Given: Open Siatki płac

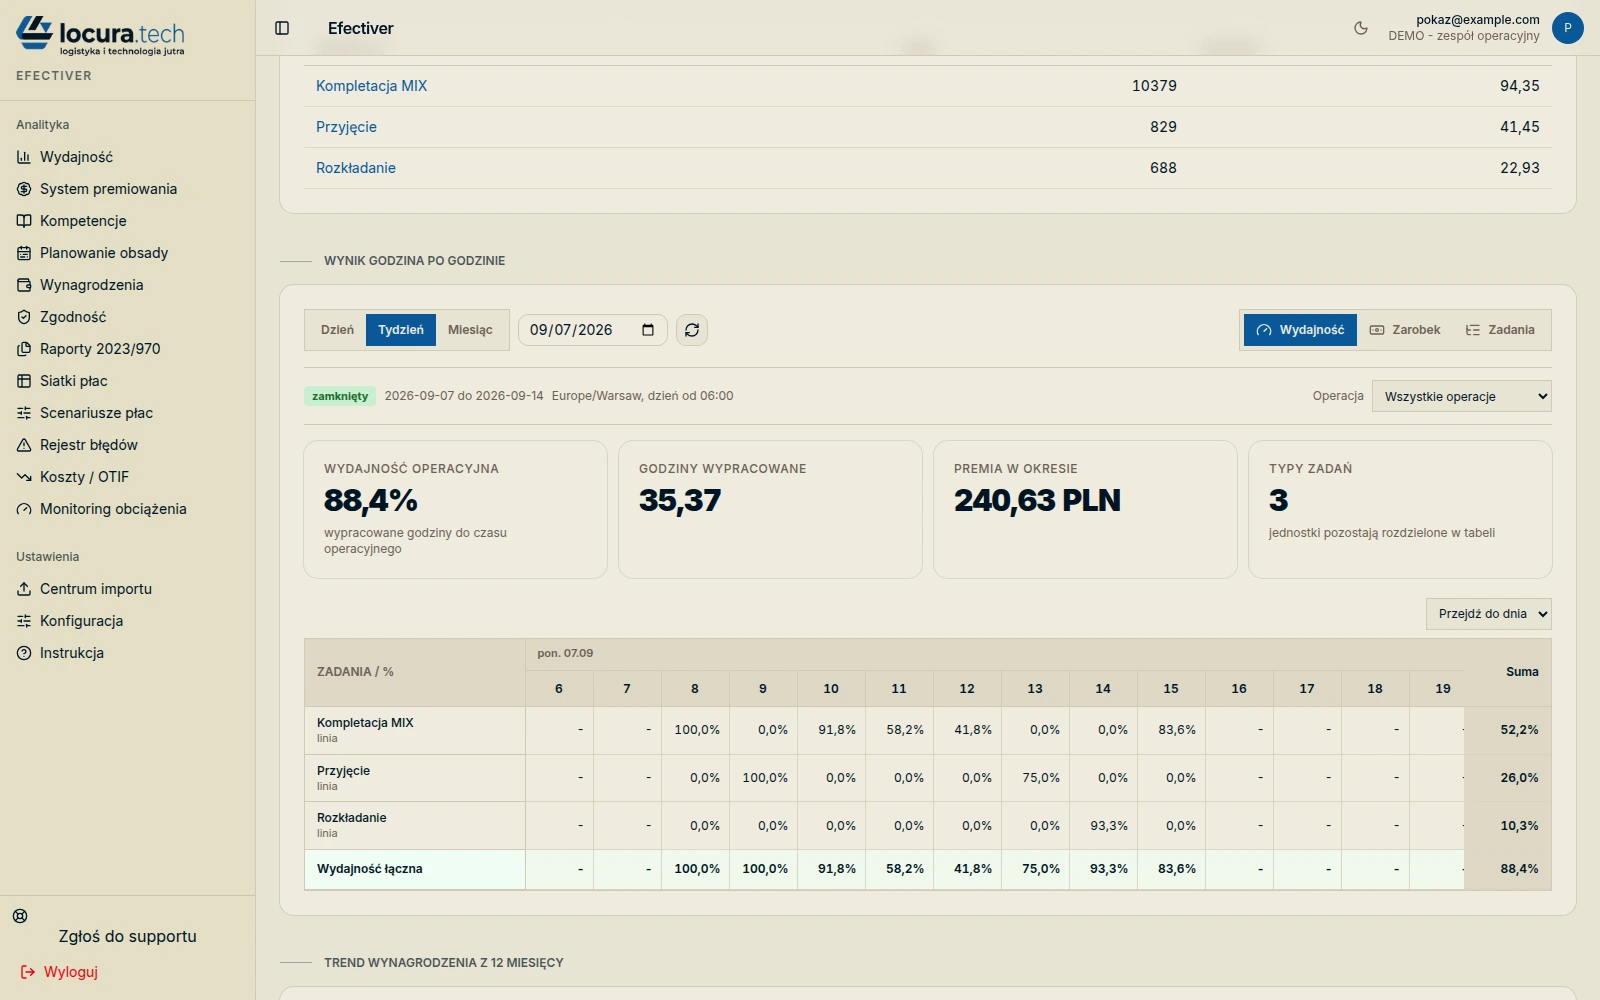Looking at the screenshot, I should tap(73, 381).
